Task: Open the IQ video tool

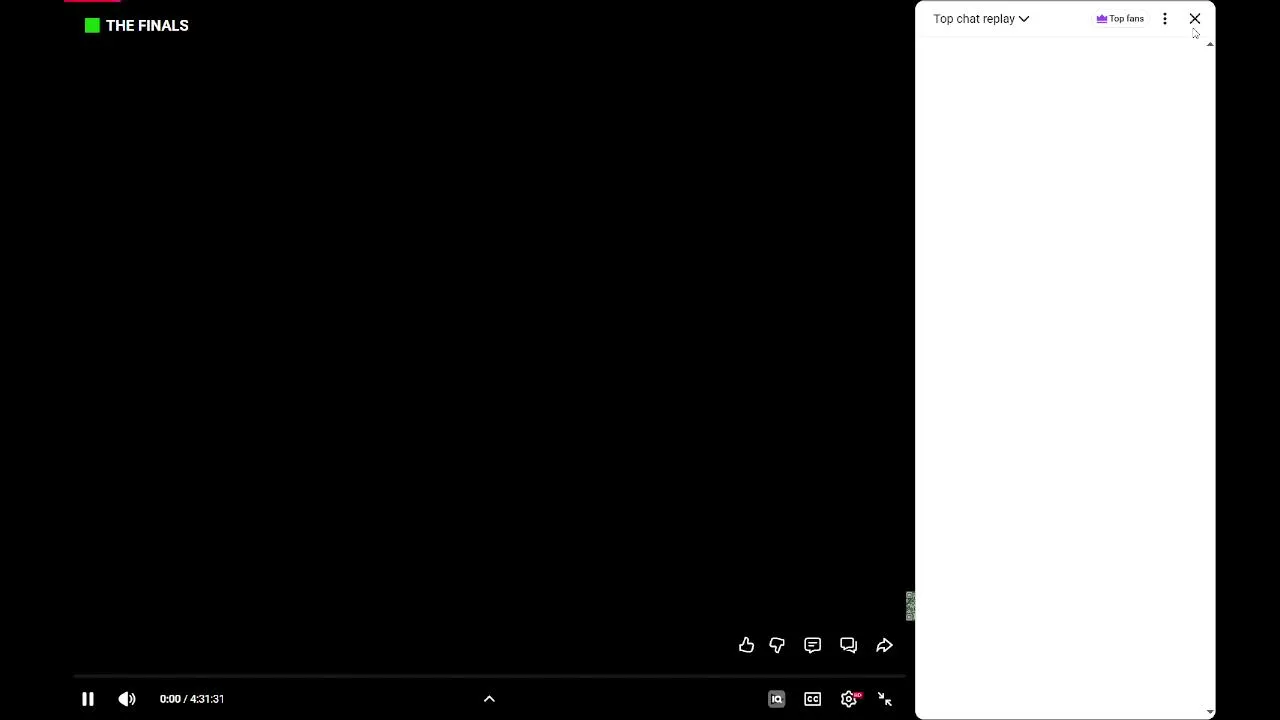Action: [x=777, y=699]
